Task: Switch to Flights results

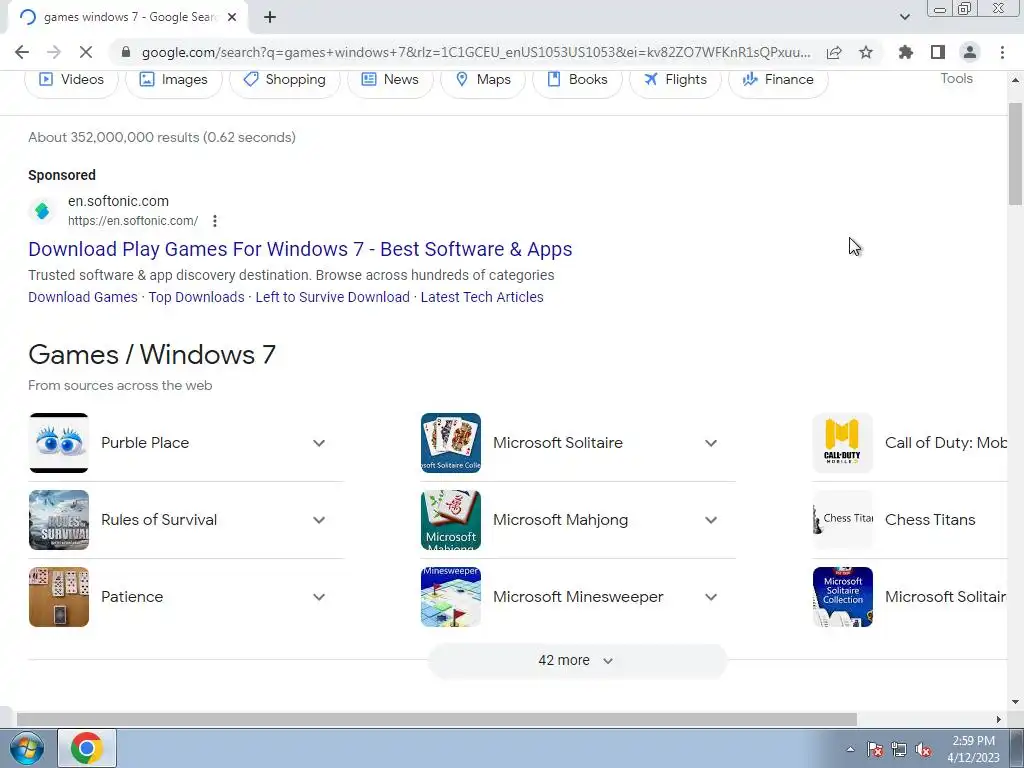Action: click(x=675, y=80)
